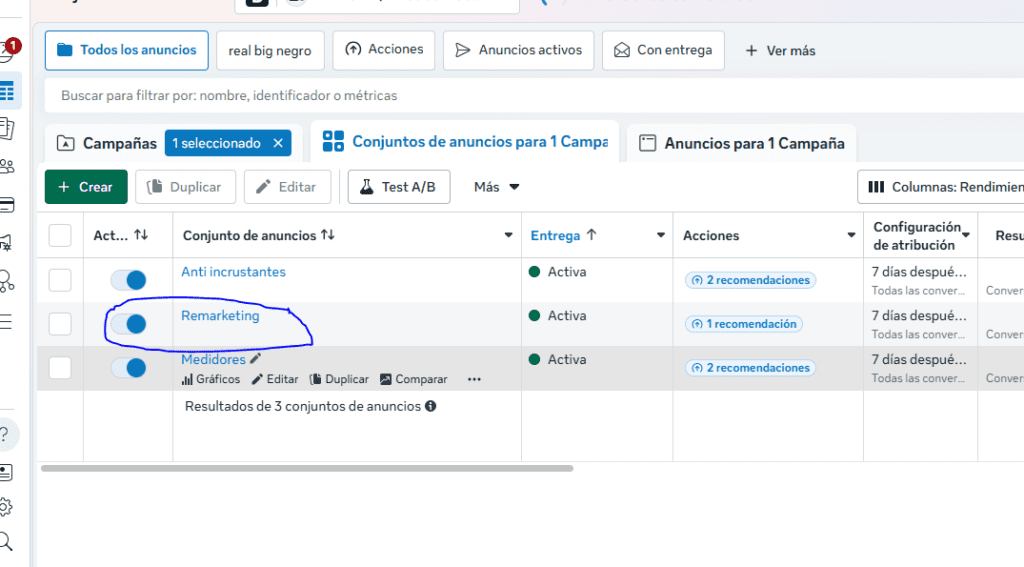Open 1 recomendación for Remarketing
The image size is (1024, 567).
744,324
